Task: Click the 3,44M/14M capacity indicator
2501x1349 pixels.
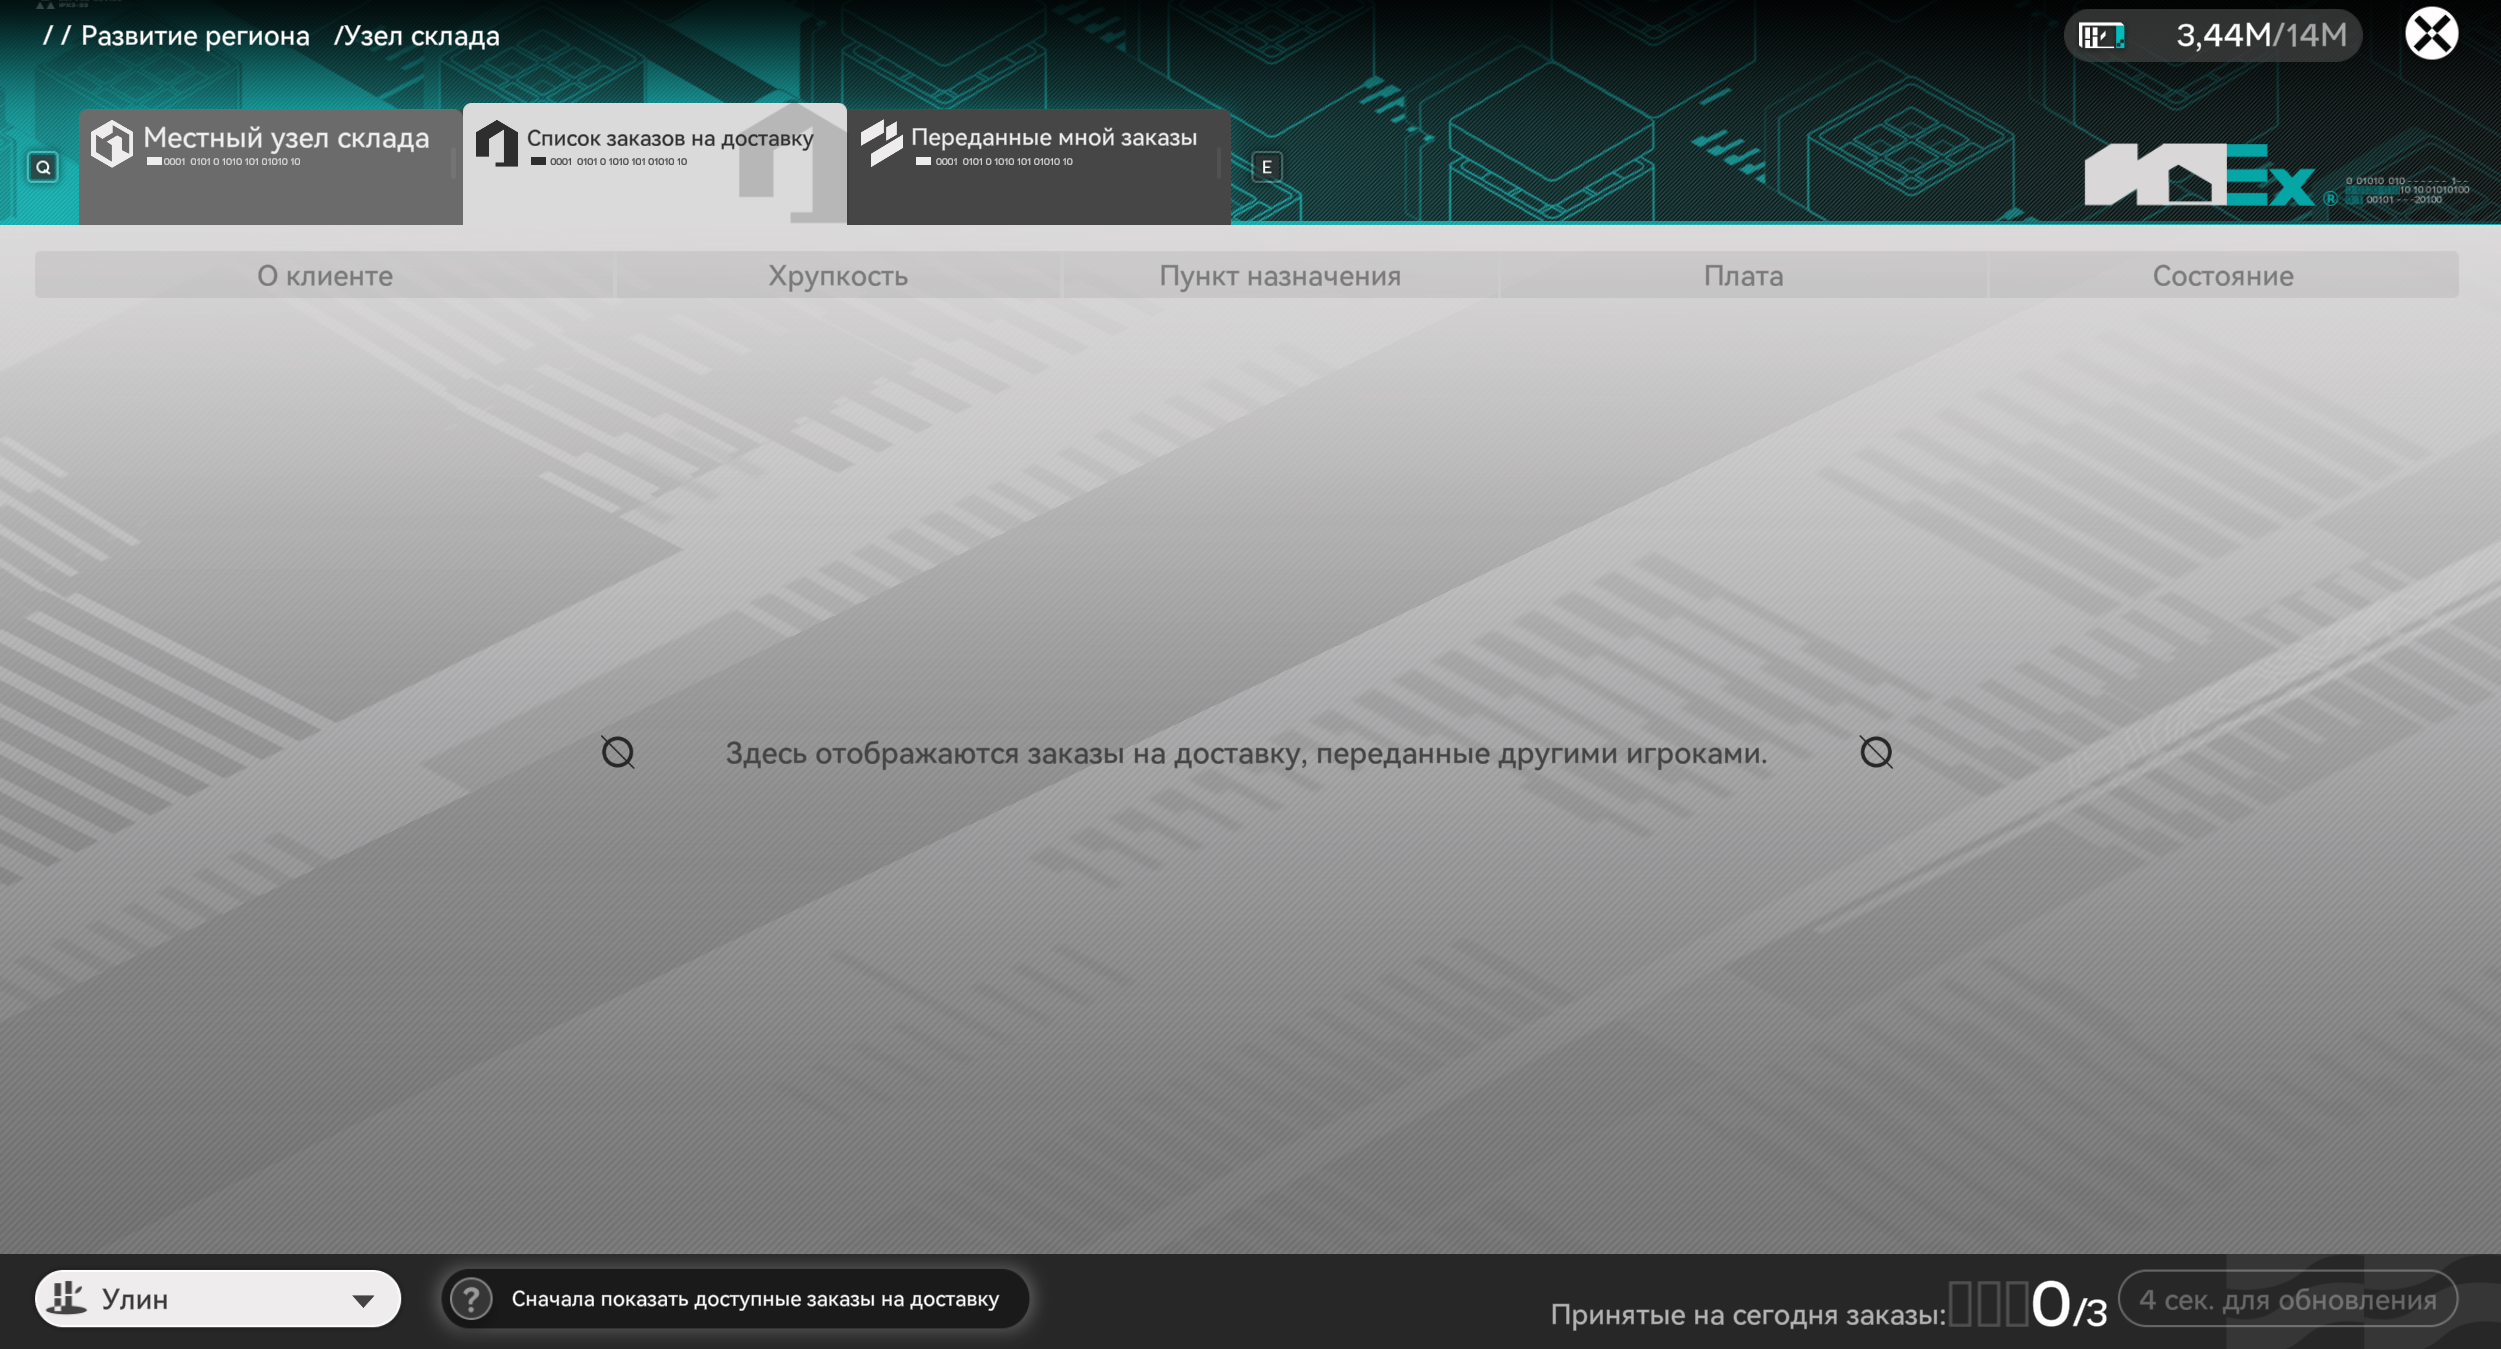Action: pyautogui.click(x=2213, y=36)
